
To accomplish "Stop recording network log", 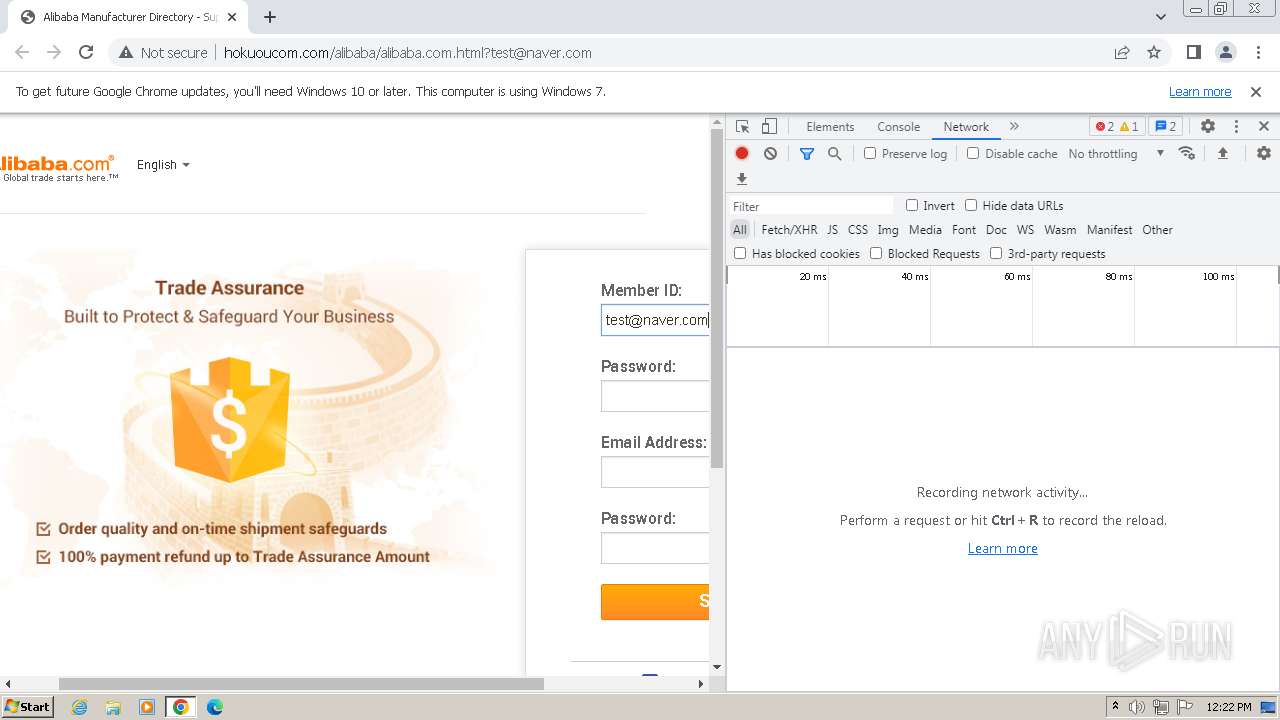I will 742,153.
